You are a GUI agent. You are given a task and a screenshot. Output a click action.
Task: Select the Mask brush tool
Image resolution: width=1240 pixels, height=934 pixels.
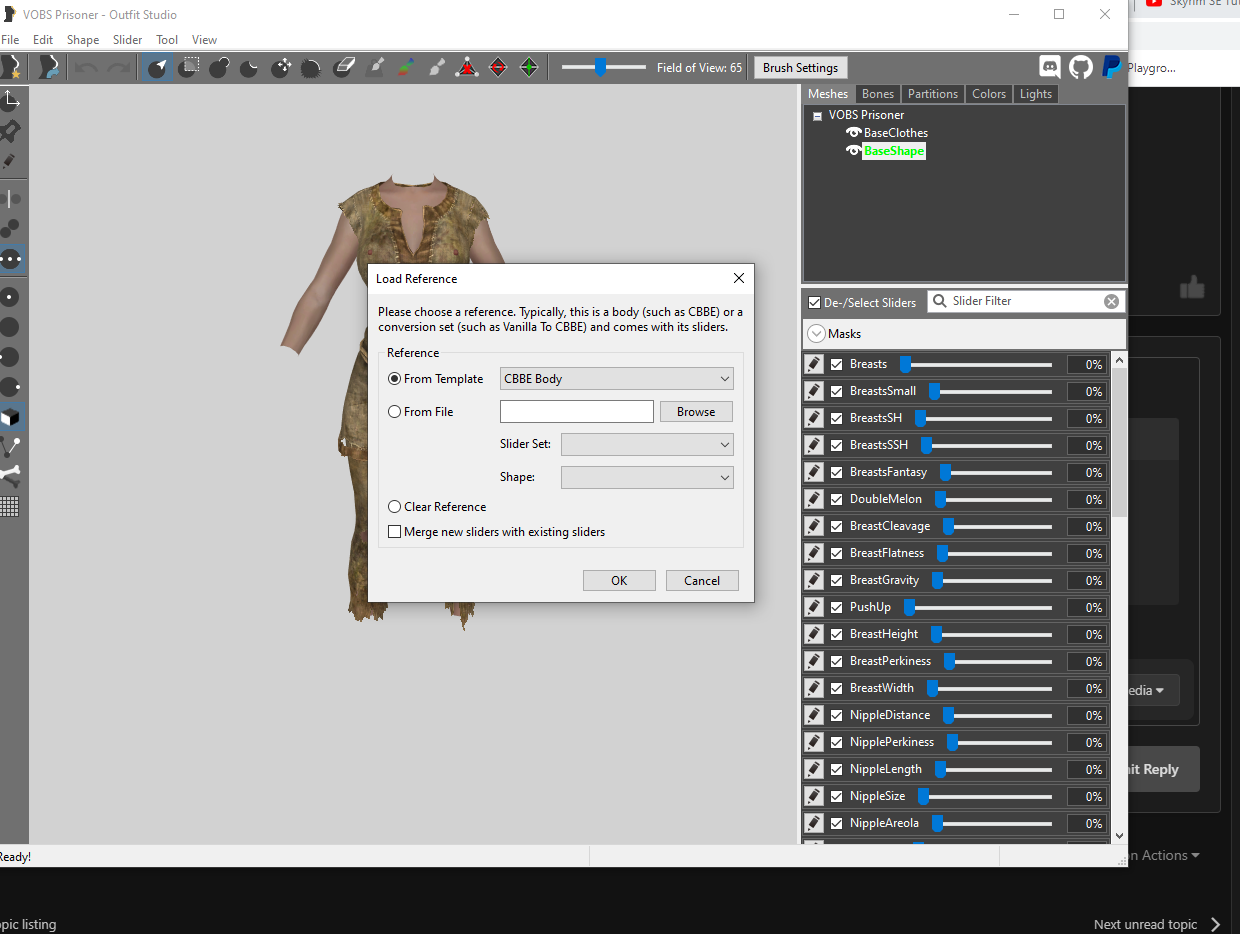tap(189, 67)
